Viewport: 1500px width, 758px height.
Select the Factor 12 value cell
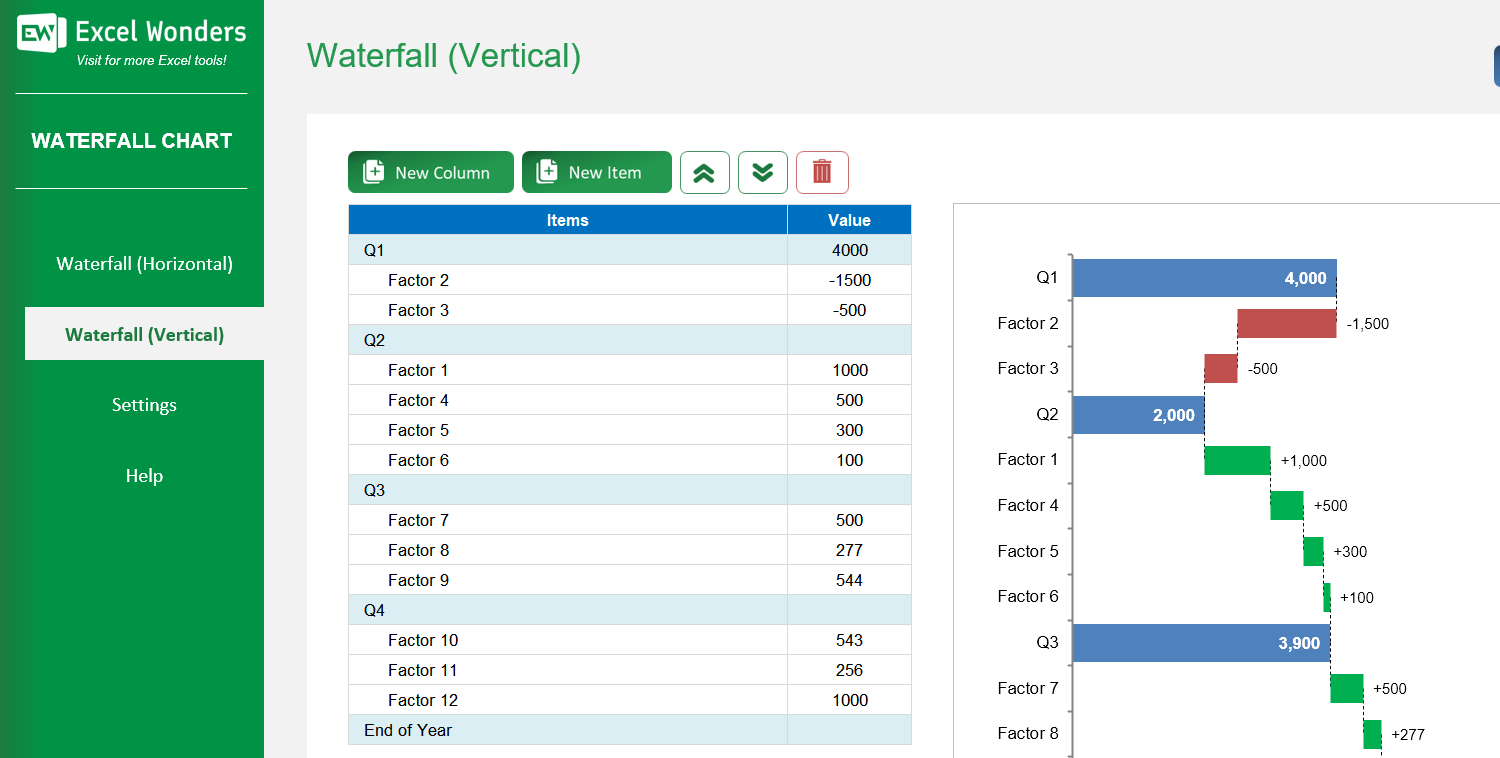pos(849,699)
